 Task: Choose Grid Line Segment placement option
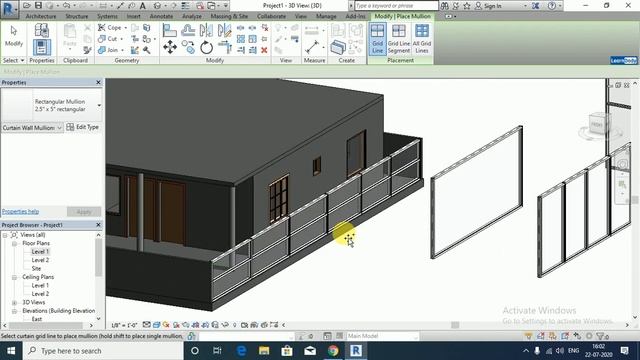coord(399,39)
